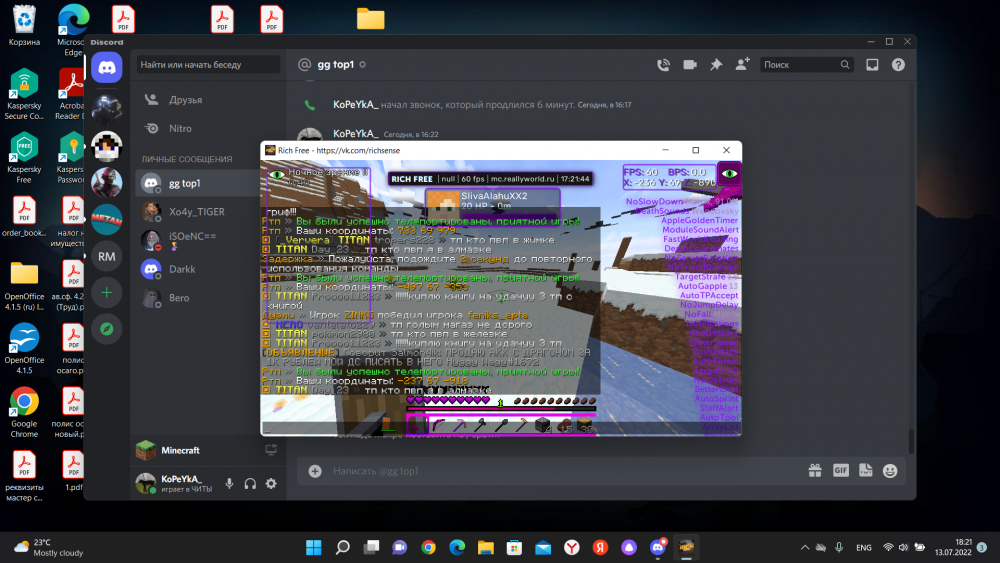
Task: Select hotbar slot with black block
Action: pos(543,425)
